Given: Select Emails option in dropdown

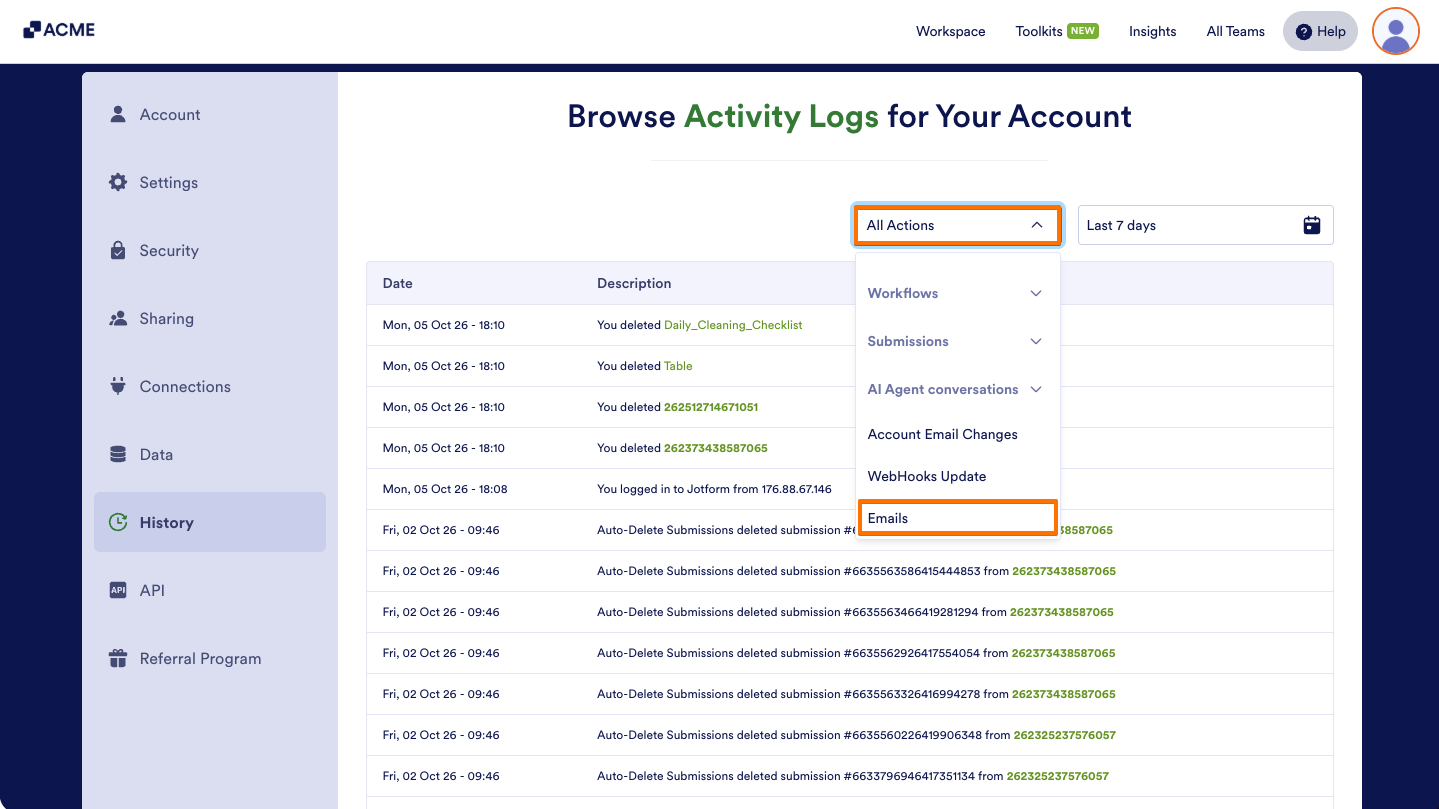Looking at the screenshot, I should pyautogui.click(x=957, y=518).
